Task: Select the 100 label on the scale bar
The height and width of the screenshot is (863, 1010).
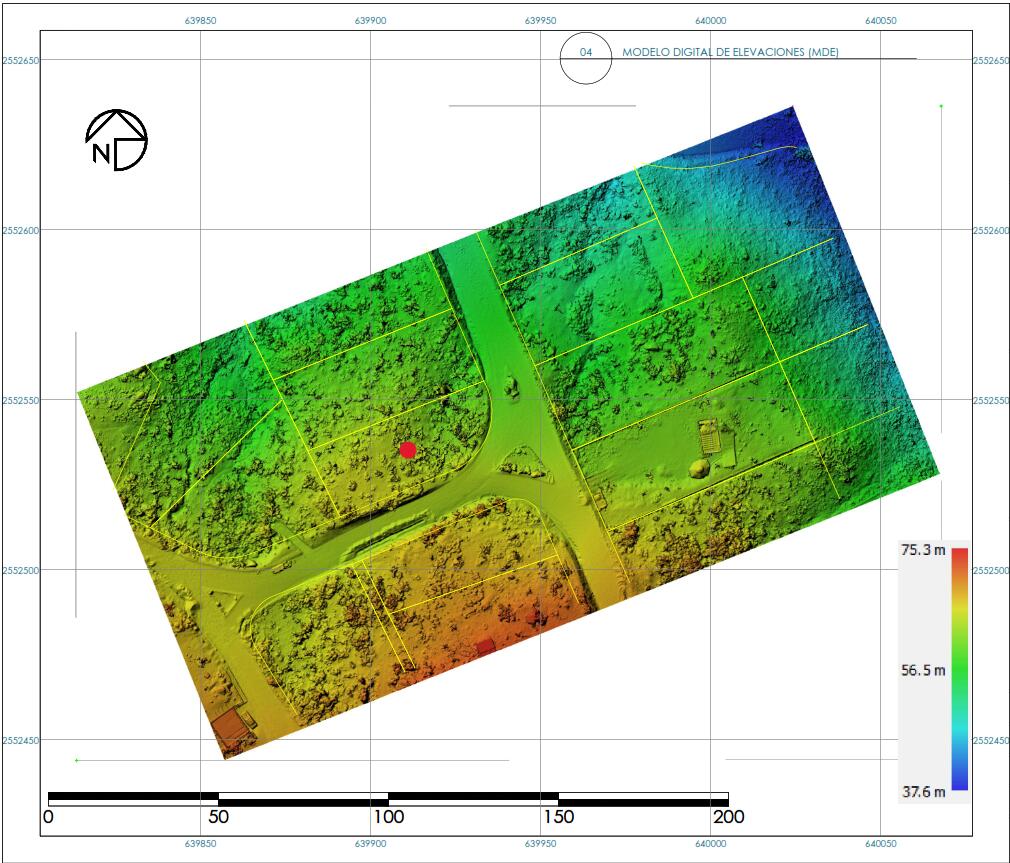Action: coord(388,817)
